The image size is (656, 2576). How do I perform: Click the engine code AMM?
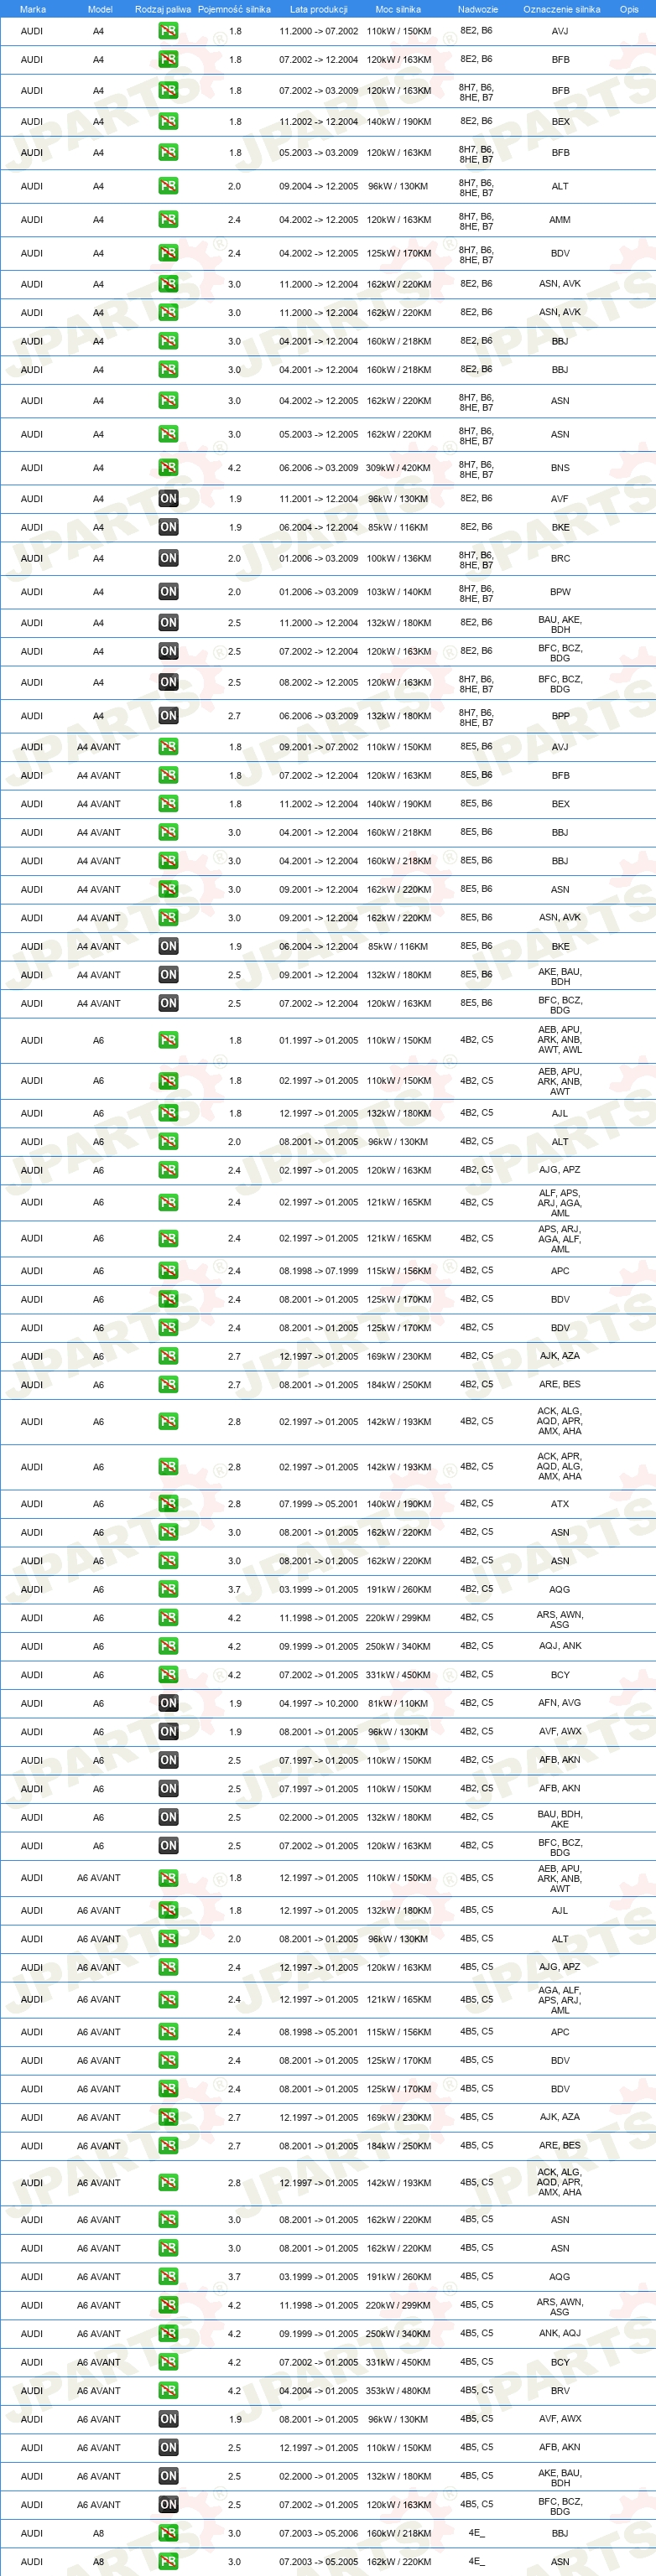click(560, 219)
